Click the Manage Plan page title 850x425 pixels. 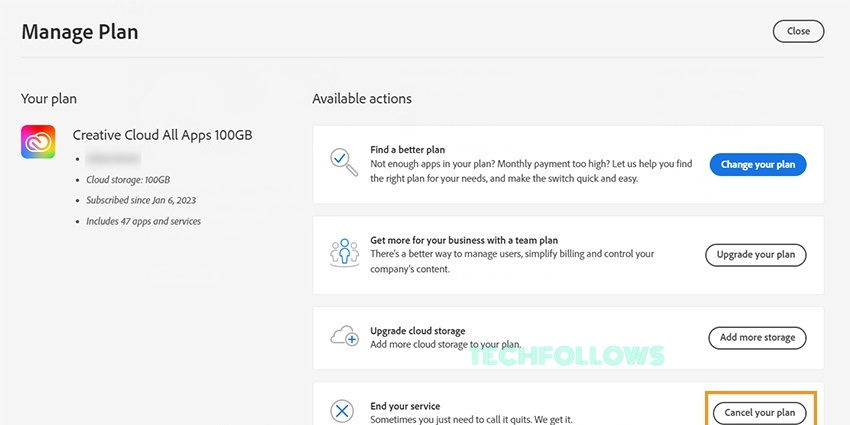80,32
